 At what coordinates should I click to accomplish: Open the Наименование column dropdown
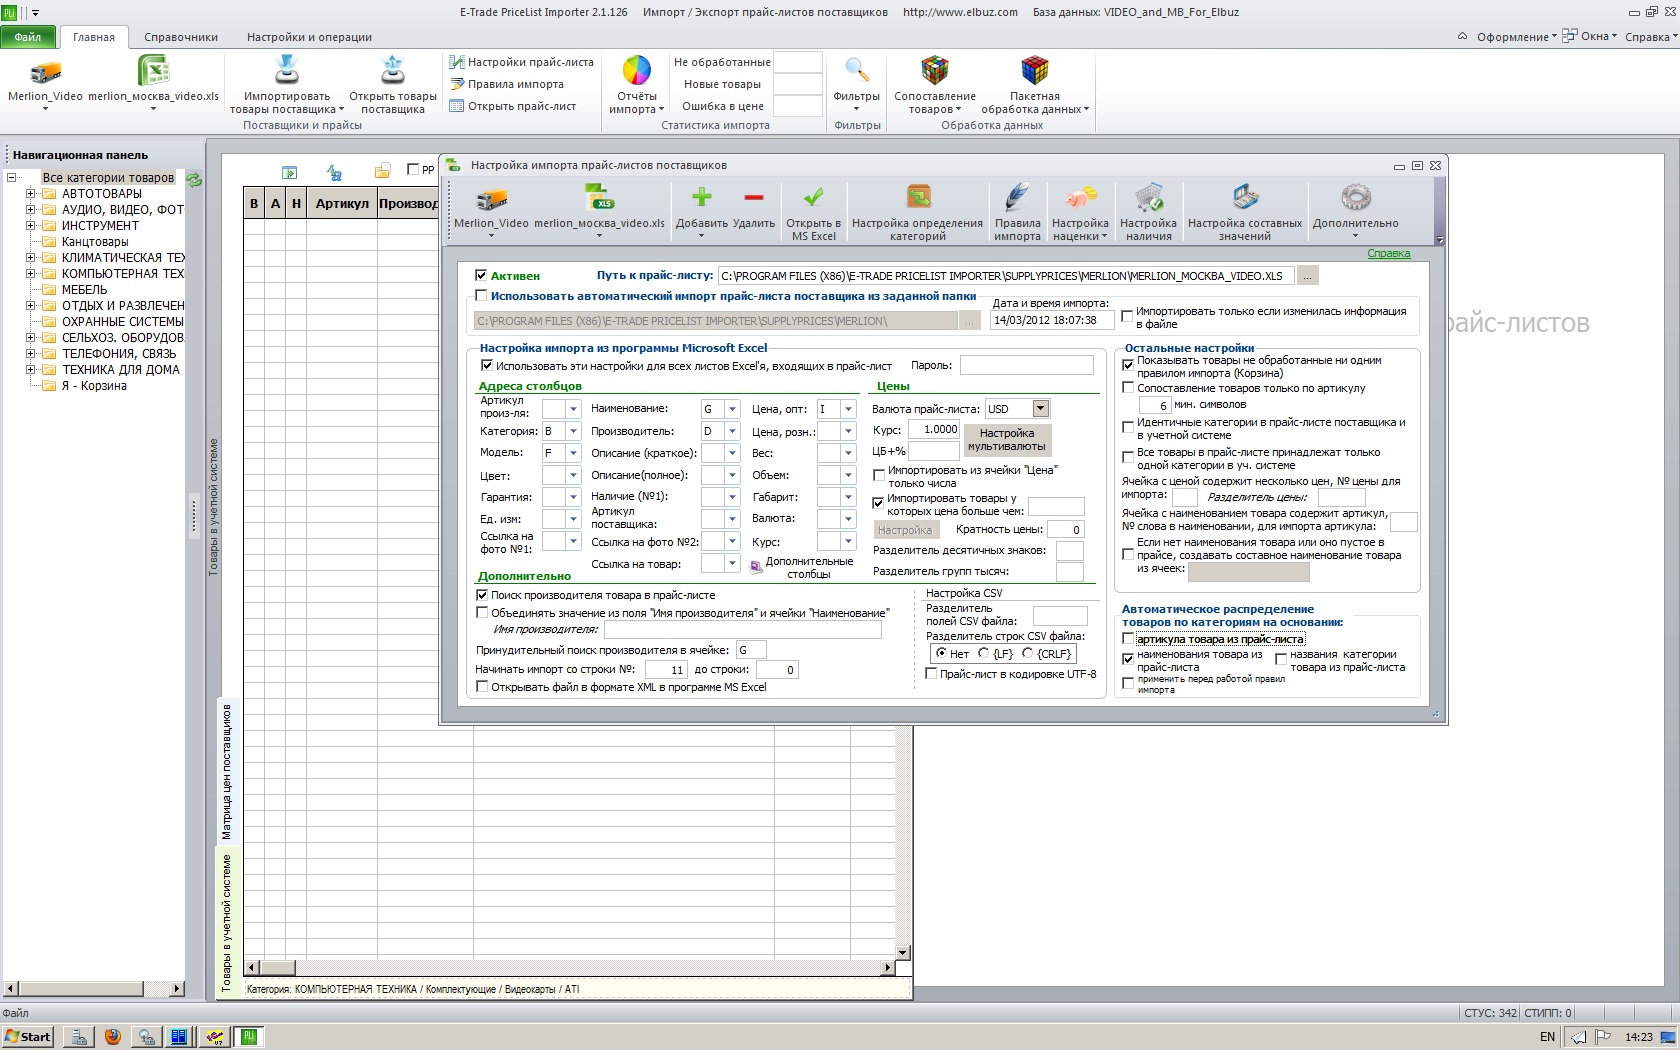point(732,409)
